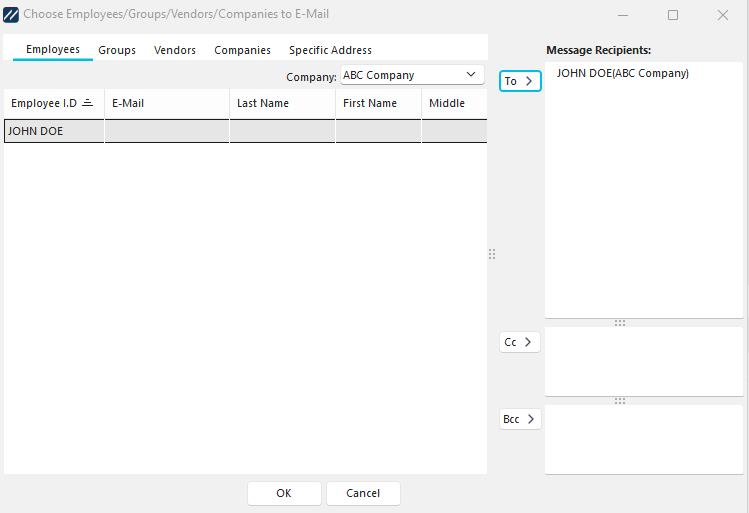Screen dimensions: 749x513
Task: Switch to the Companies tab
Action: 242,50
